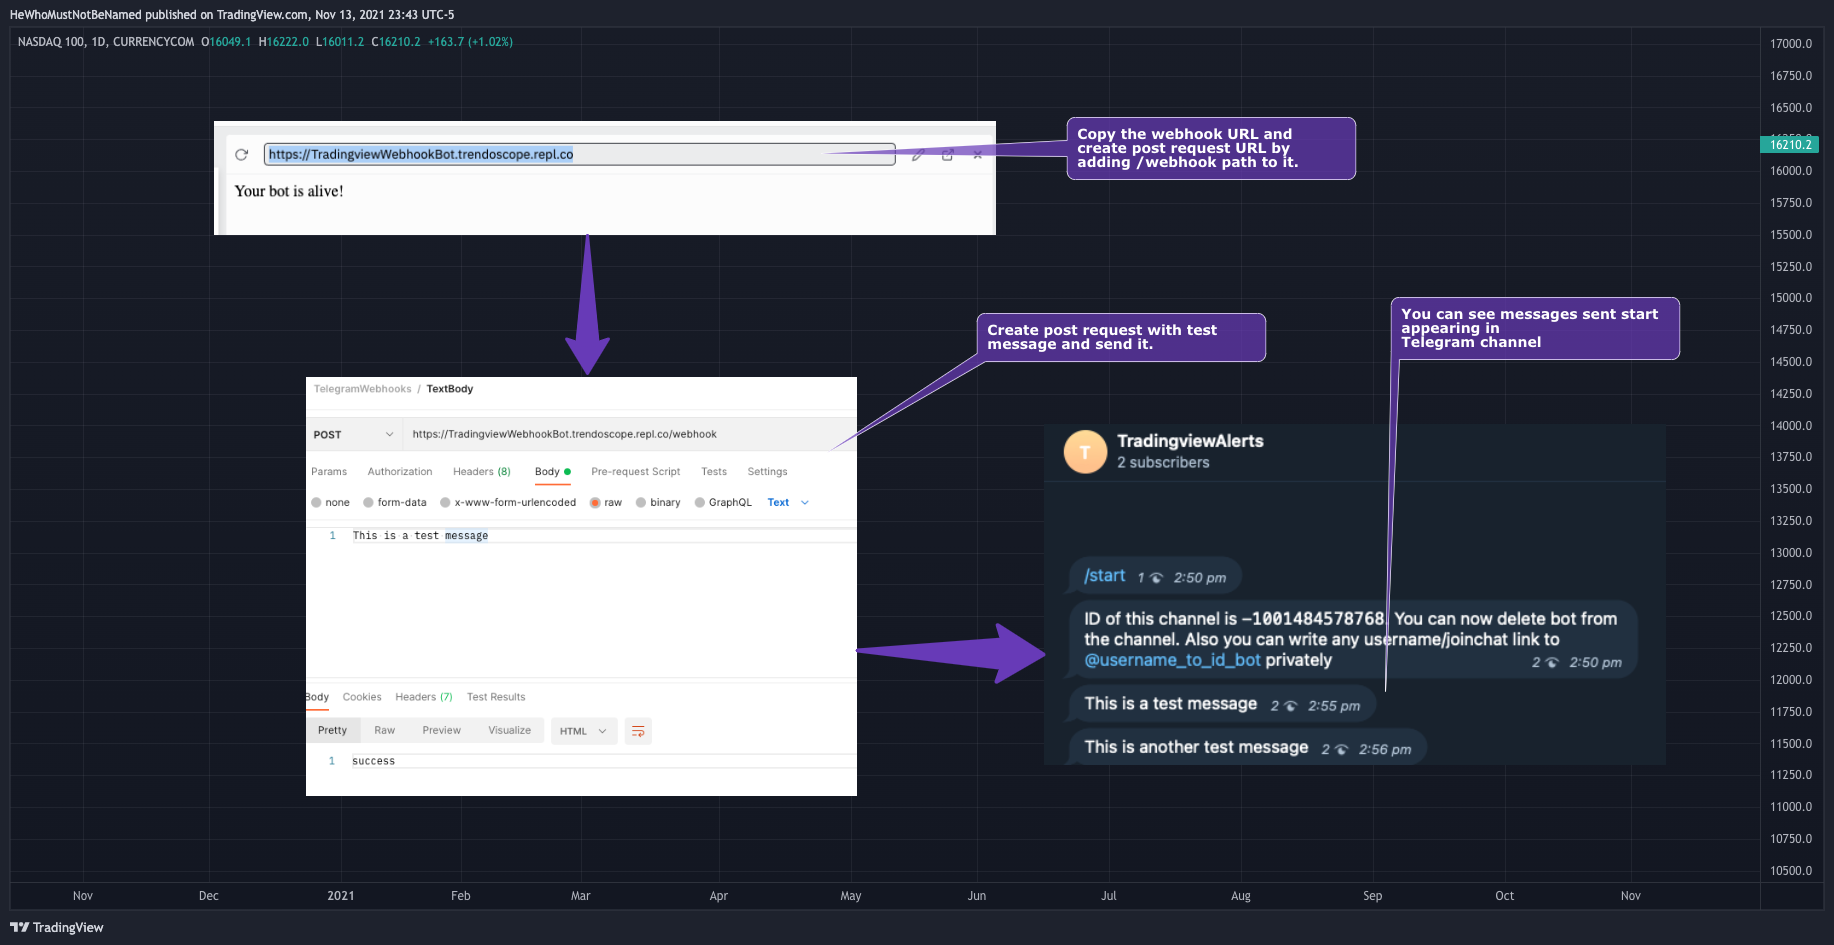The width and height of the screenshot is (1834, 945).
Task: Click the 'ID of this channel' message
Action: [1353, 639]
